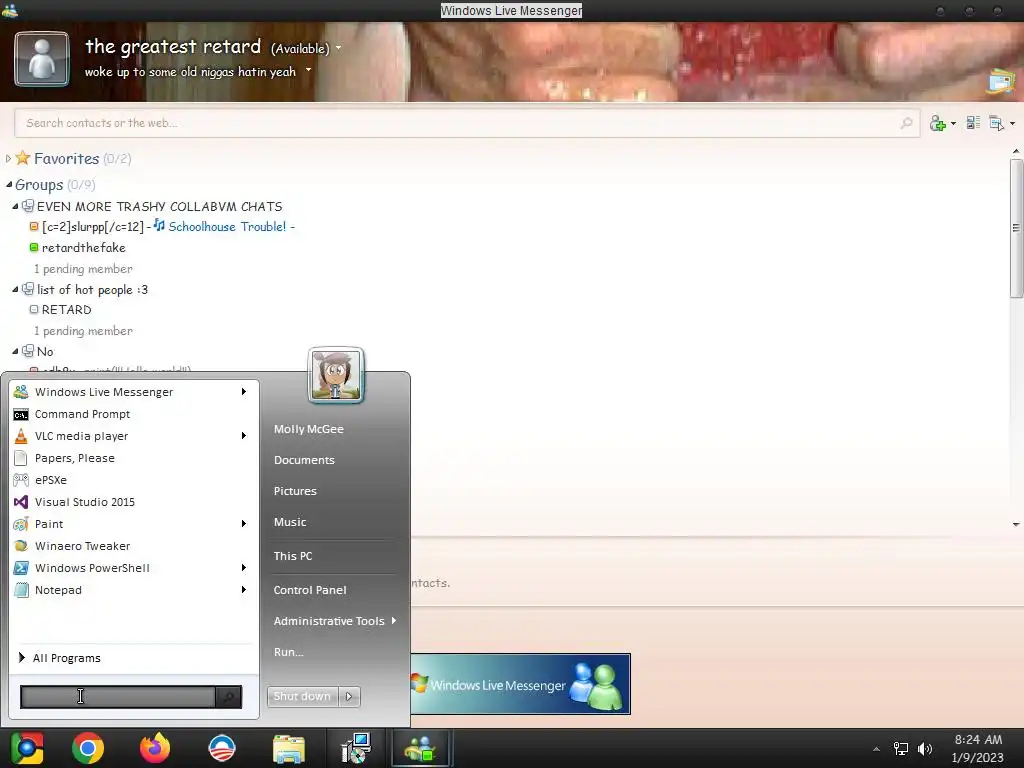Open Music from the Start menu
1024x768 pixels.
coord(290,522)
